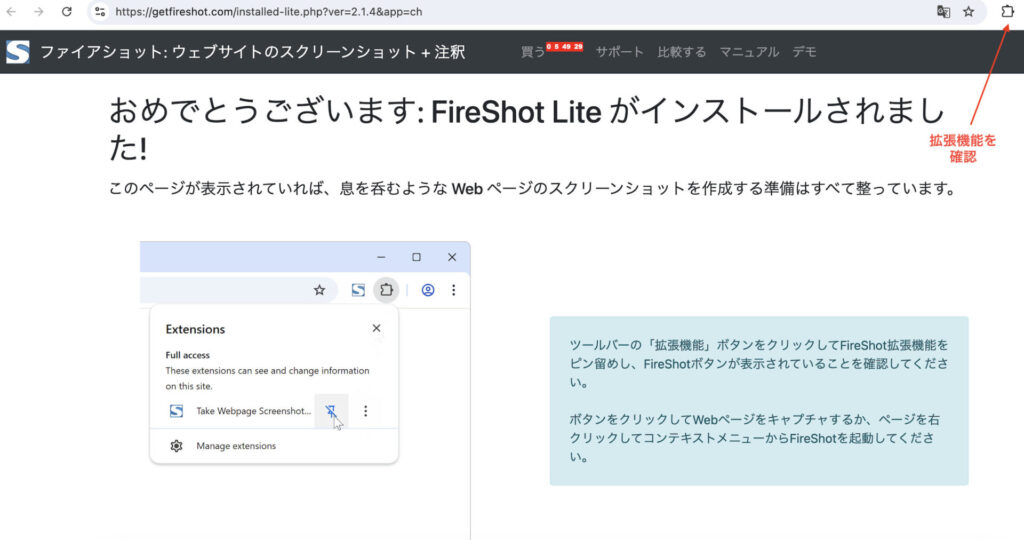This screenshot has height=540, width=1024.
Task: Open the 買う menu item
Action: [x=533, y=52]
